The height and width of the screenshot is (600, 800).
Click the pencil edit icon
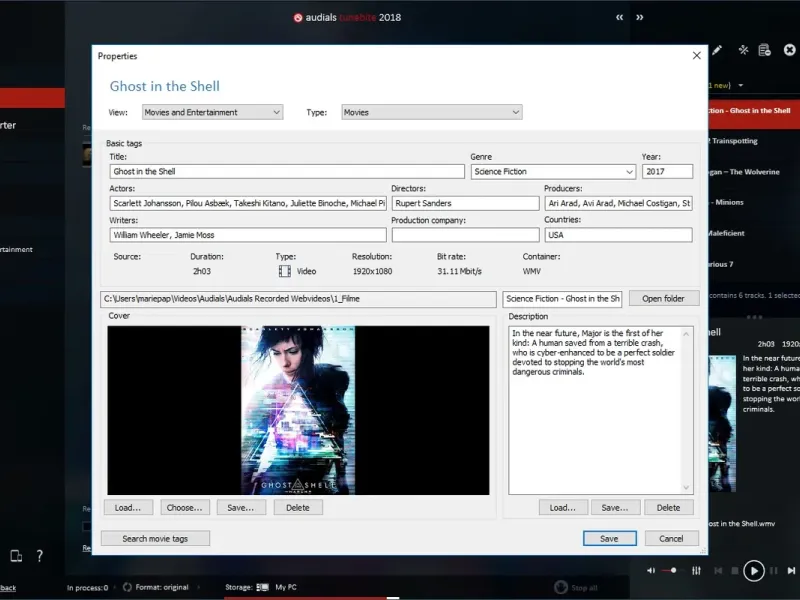point(717,50)
